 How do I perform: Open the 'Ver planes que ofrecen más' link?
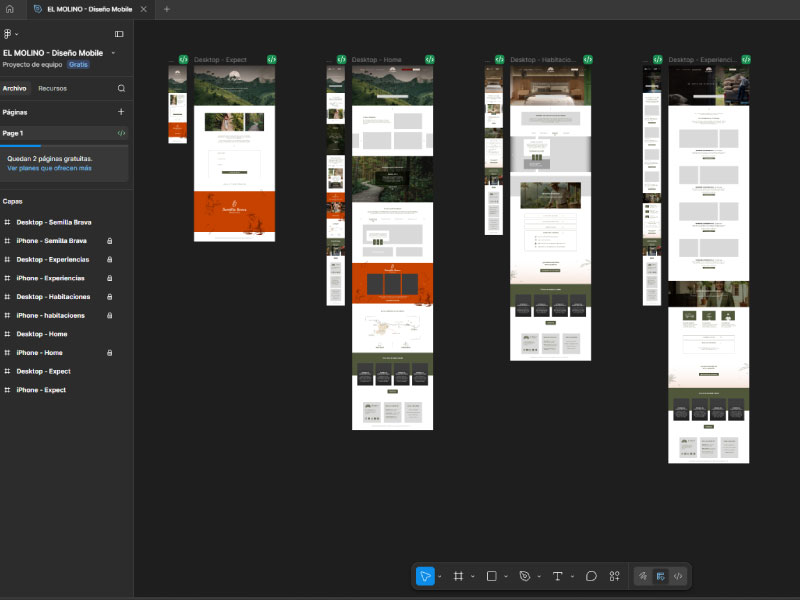pos(49,168)
